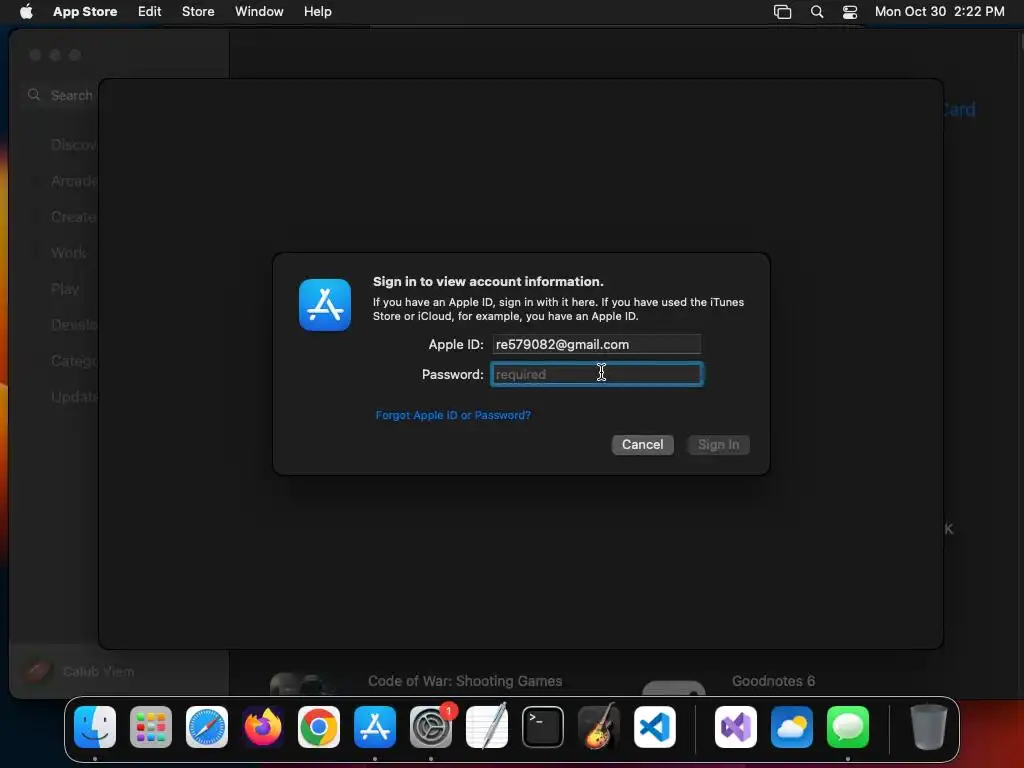Click App Store icon in Dock
This screenshot has width=1024, height=768.
pyautogui.click(x=375, y=727)
